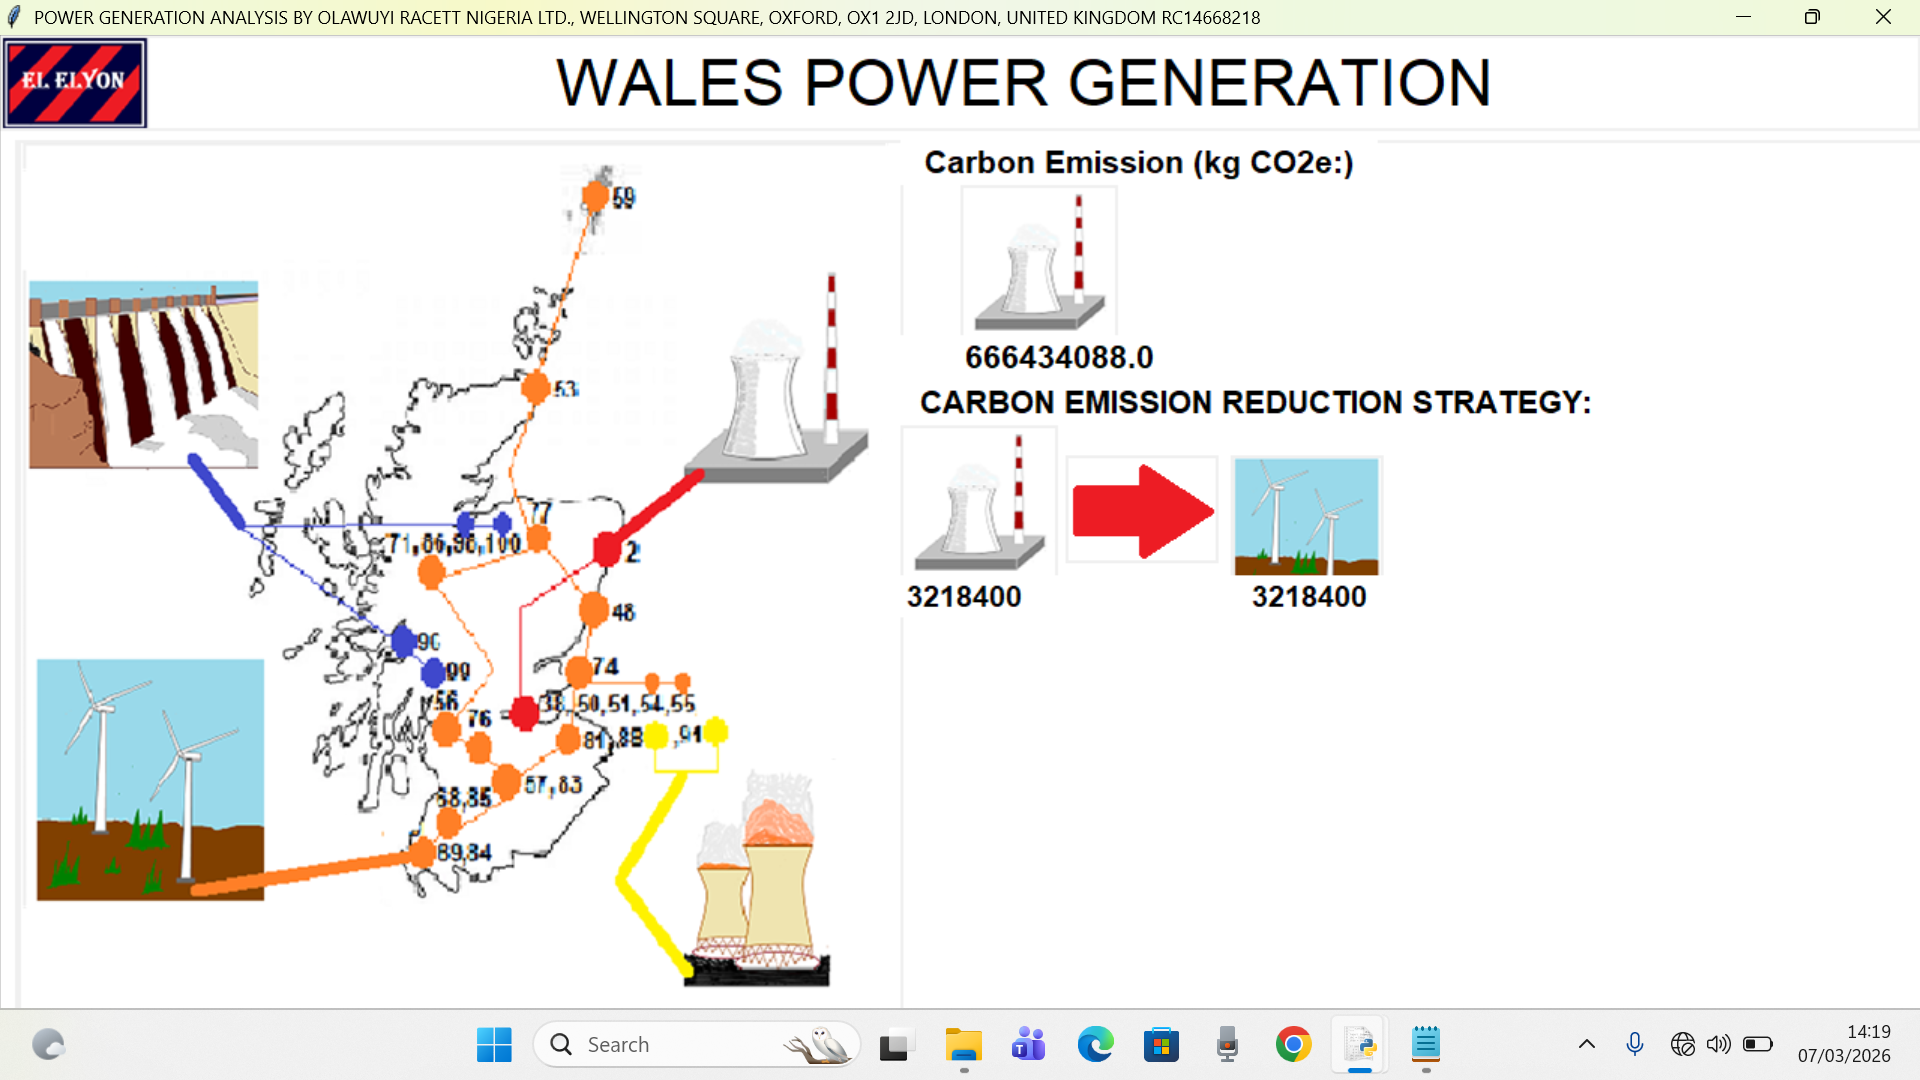Click the El Elyon logo
Image resolution: width=1920 pixels, height=1080 pixels.
pos(75,83)
